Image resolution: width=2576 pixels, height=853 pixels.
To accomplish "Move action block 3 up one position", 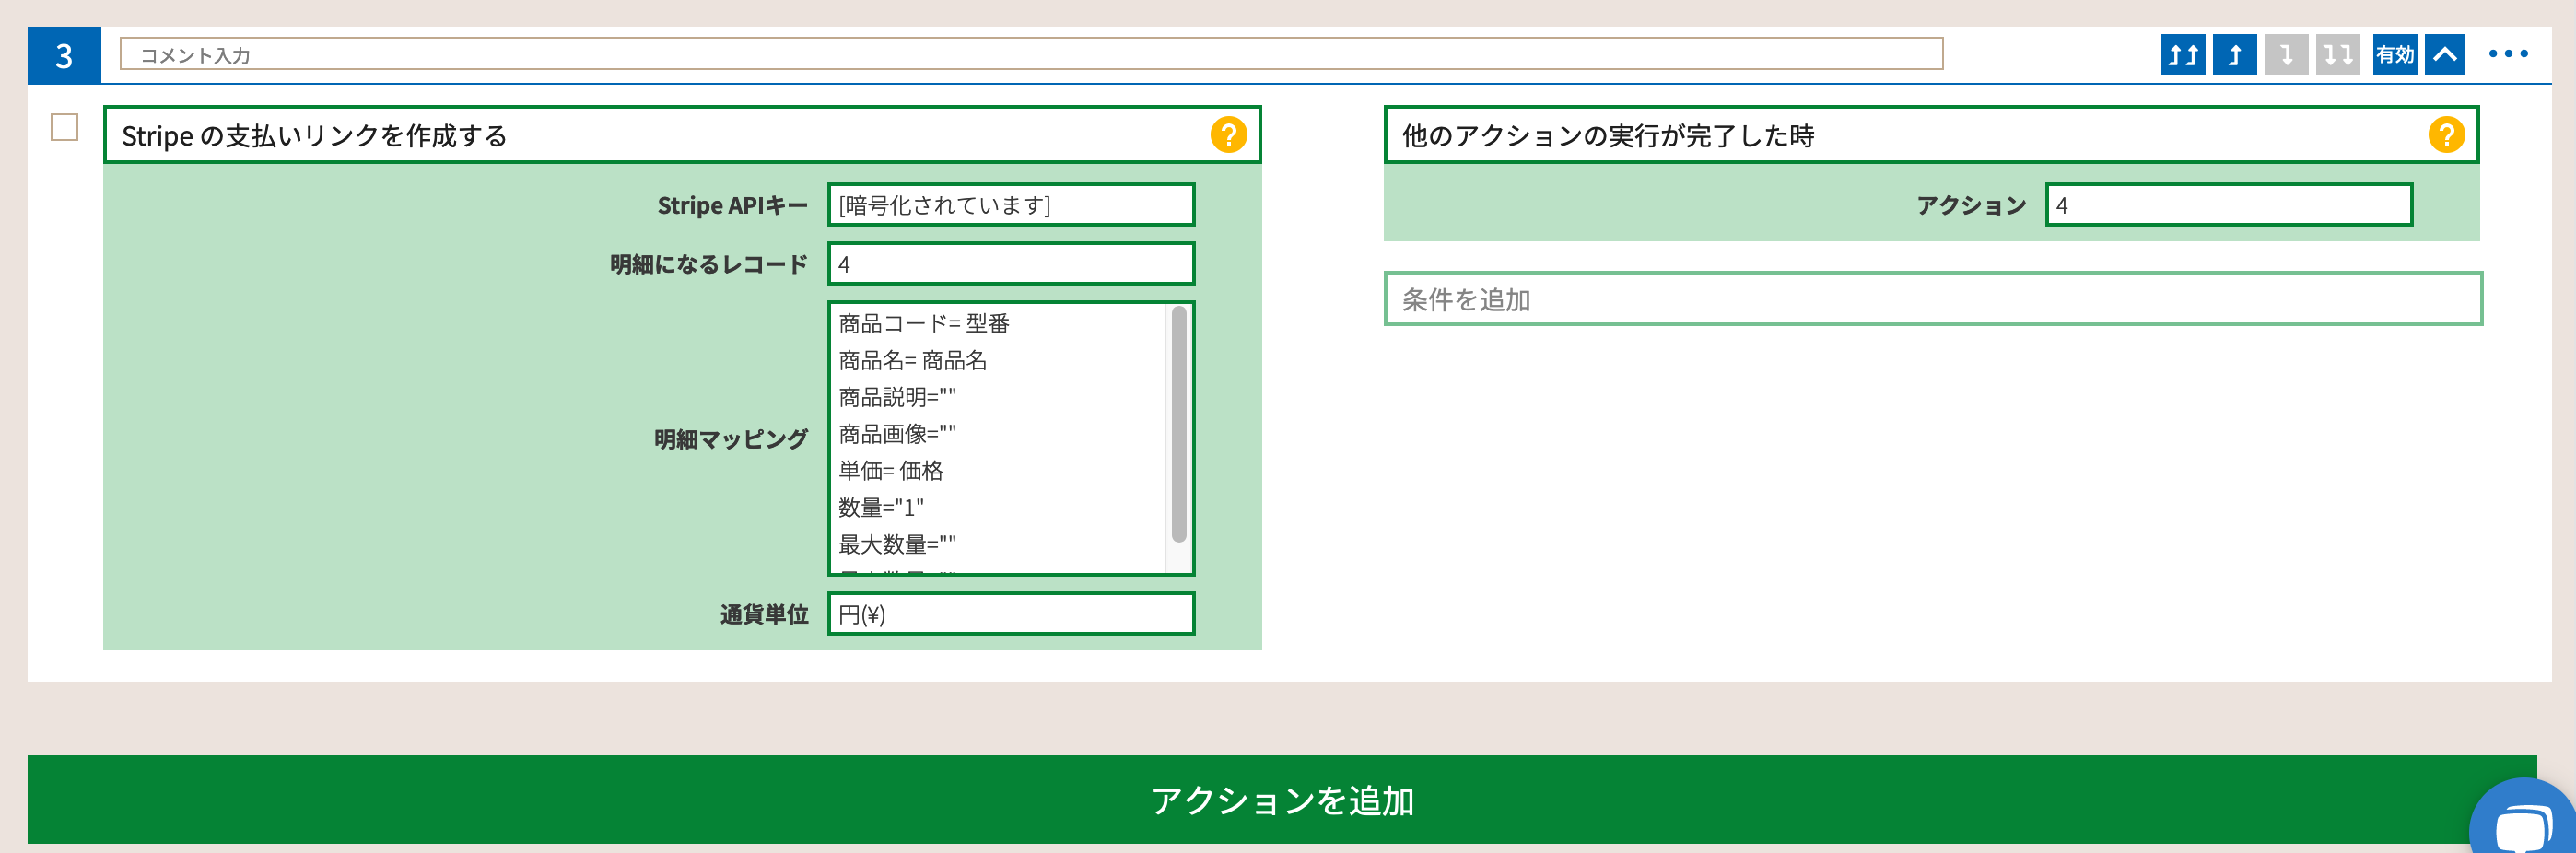I will tap(2235, 55).
